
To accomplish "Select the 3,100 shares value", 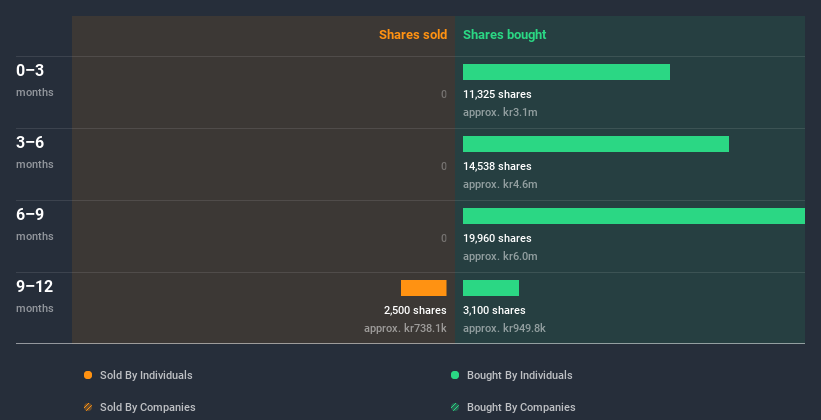I will click(494, 311).
